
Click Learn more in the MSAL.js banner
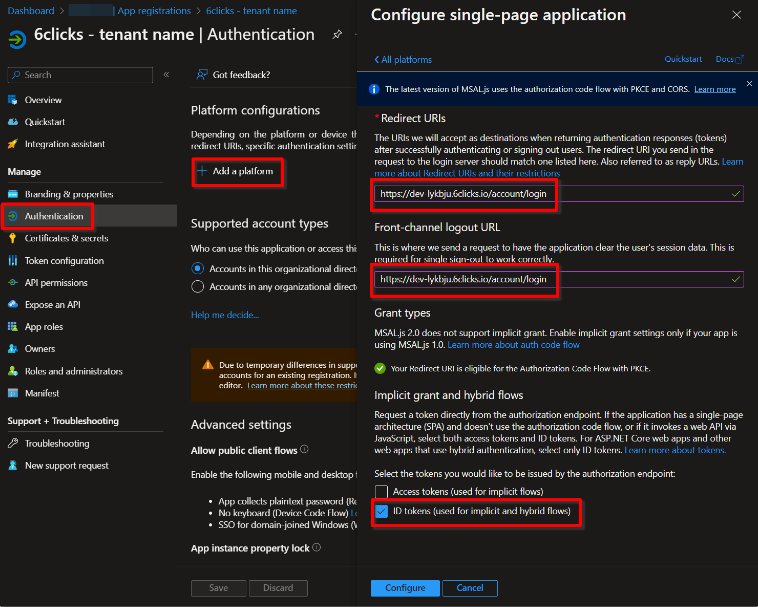click(x=715, y=89)
